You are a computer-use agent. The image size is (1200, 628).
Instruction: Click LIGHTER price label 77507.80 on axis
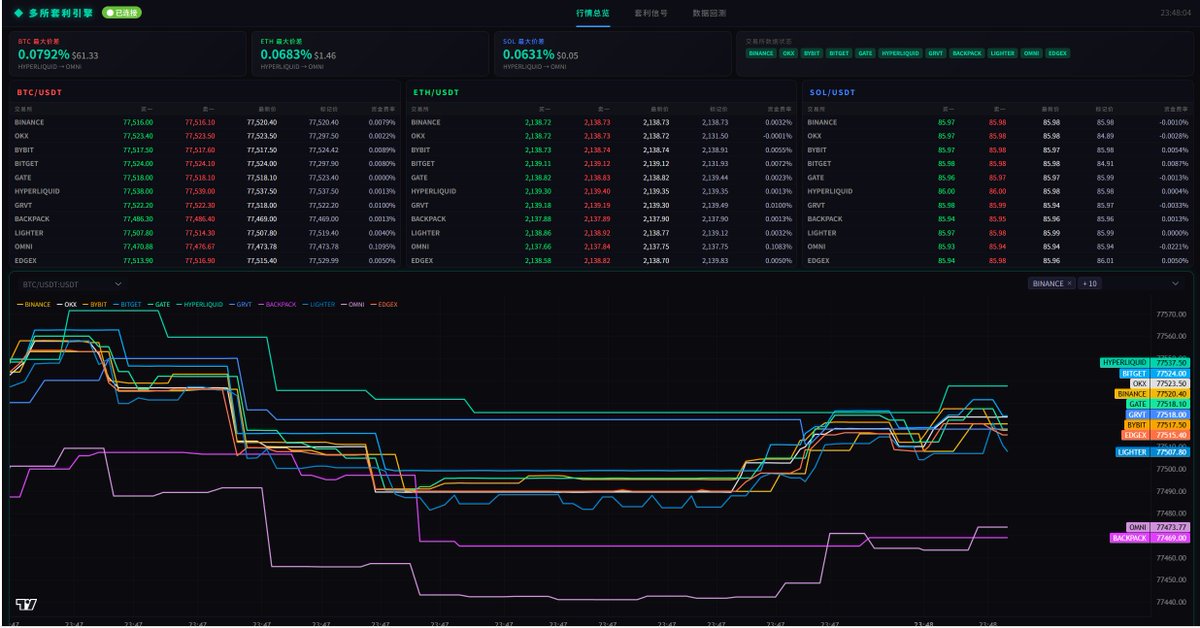1152,452
